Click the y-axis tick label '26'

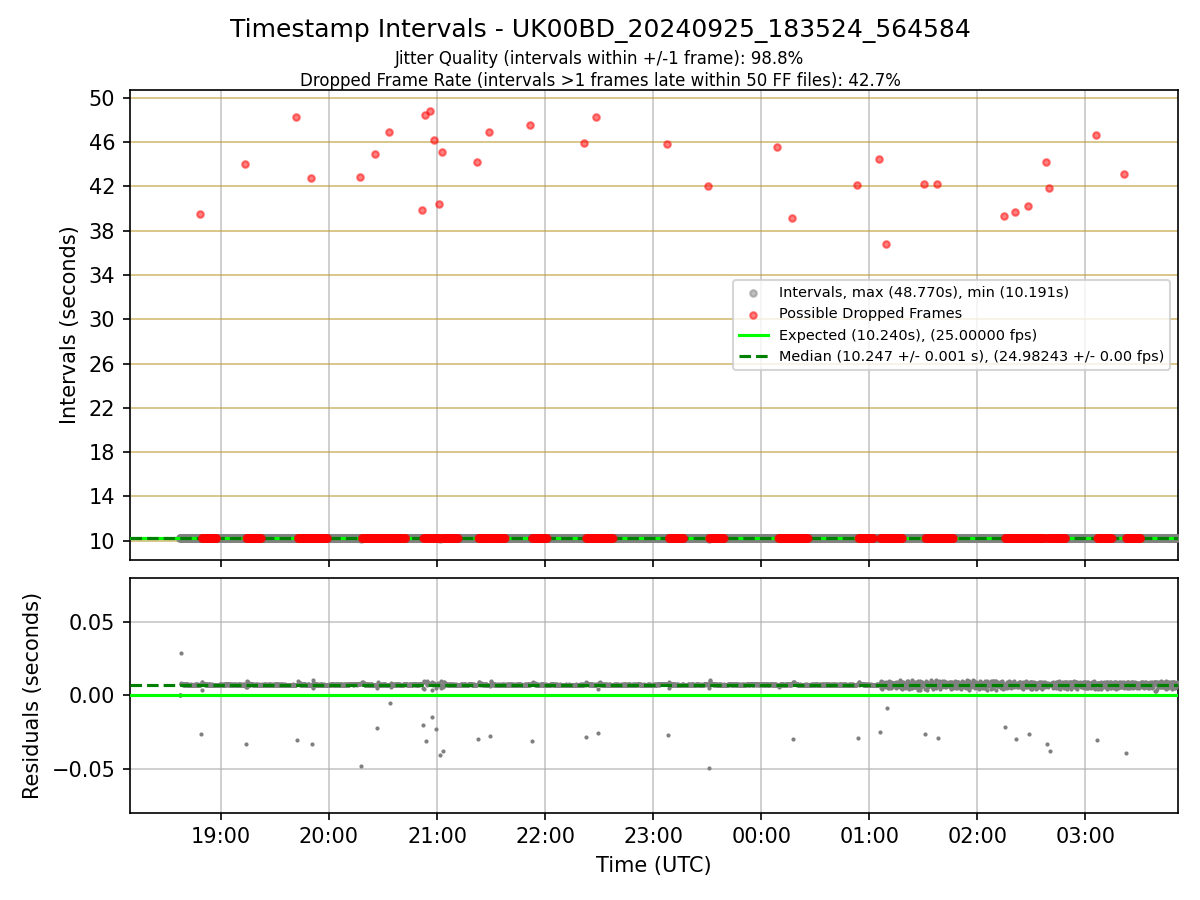point(104,364)
